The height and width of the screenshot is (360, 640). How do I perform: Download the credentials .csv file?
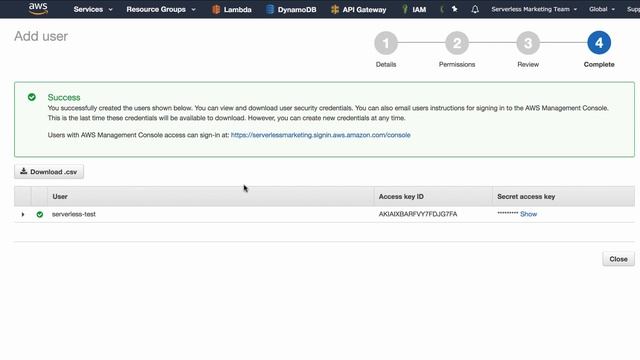(49, 172)
